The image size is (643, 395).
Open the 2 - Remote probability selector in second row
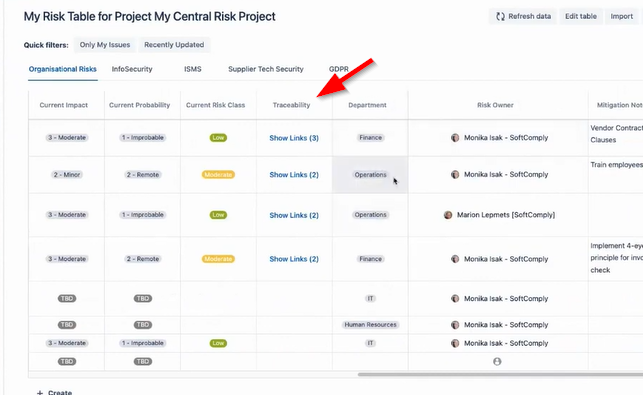pyautogui.click(x=143, y=175)
